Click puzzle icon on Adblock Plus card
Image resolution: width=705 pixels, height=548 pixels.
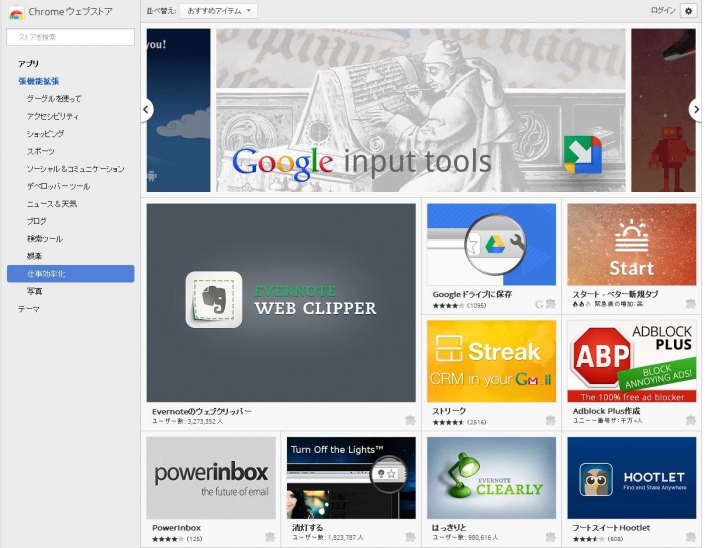(x=691, y=420)
